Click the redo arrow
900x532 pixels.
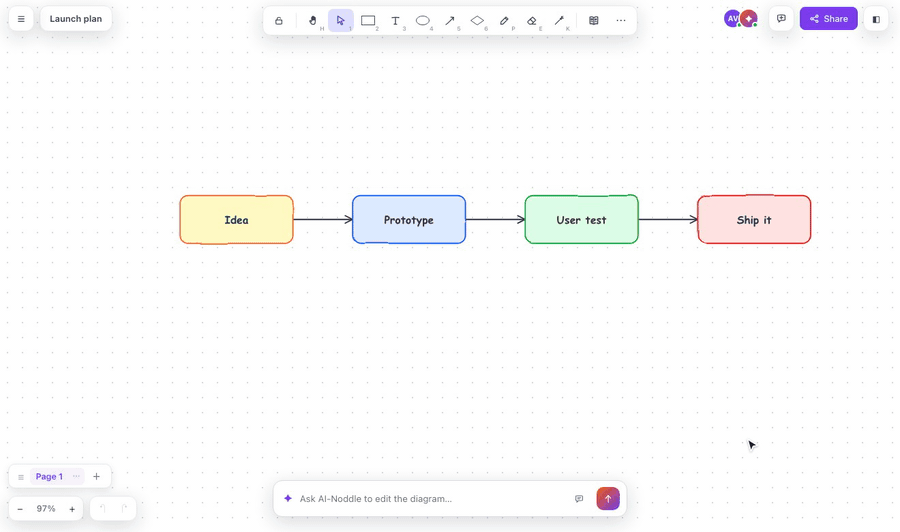coord(123,508)
